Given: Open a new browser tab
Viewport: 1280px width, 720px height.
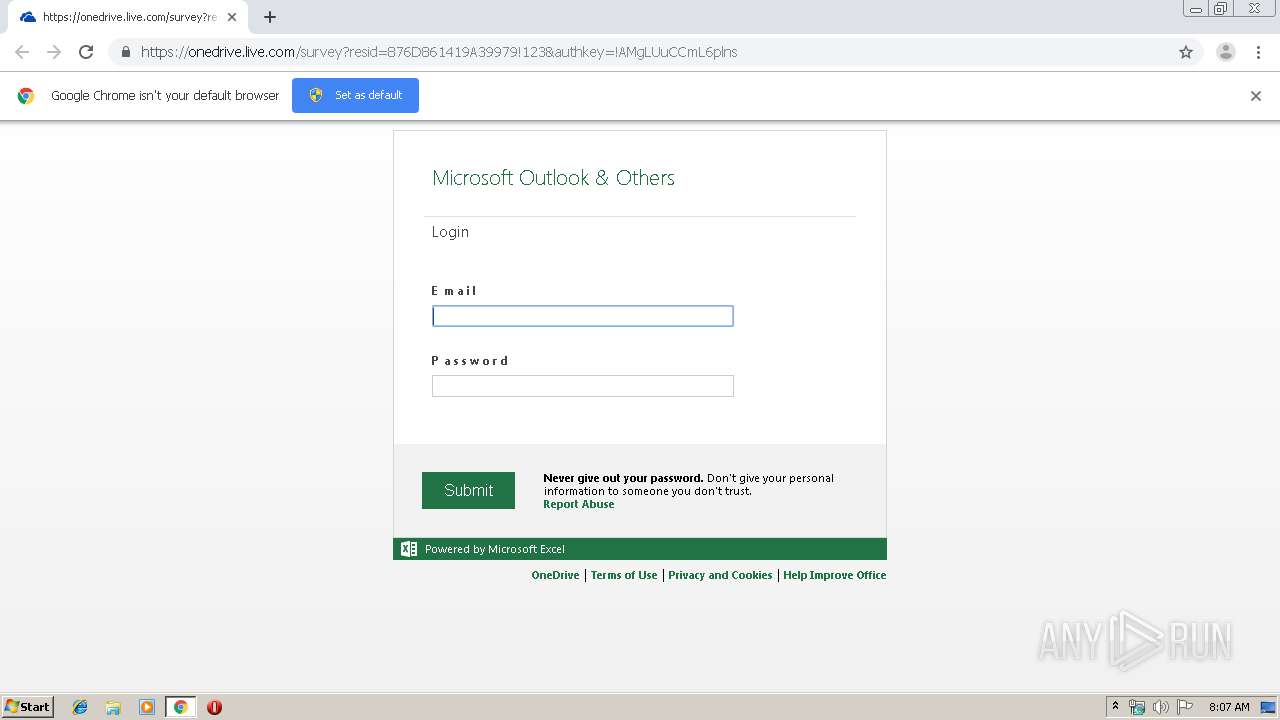Looking at the screenshot, I should point(270,17).
